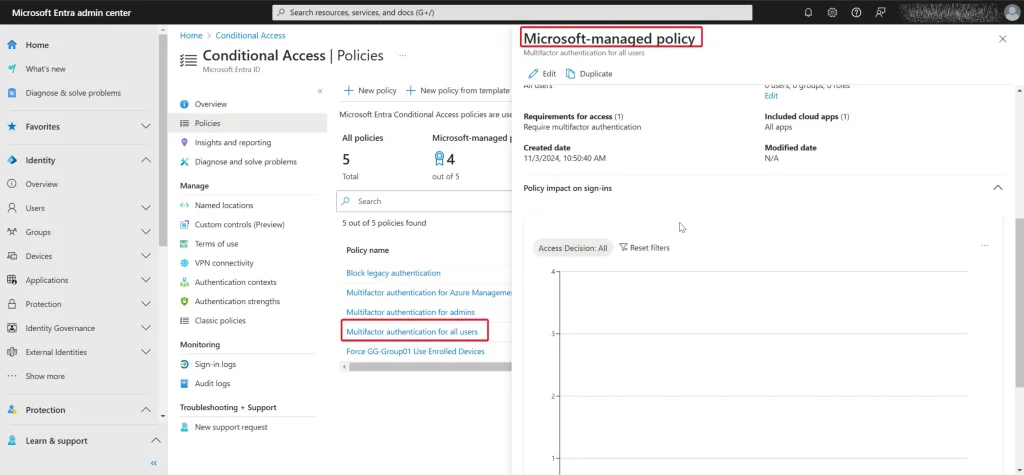Close the Microsoft-managed policy panel

click(1002, 39)
